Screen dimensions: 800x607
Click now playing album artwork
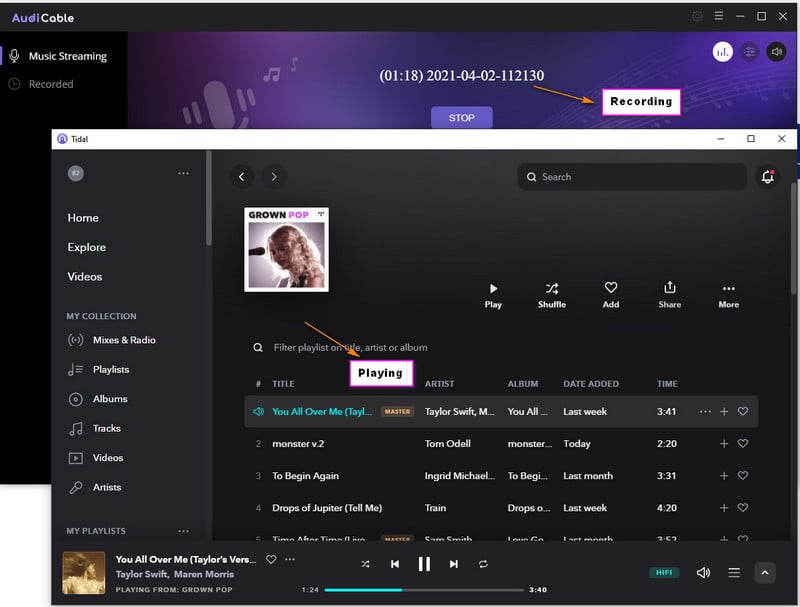pyautogui.click(x=84, y=573)
